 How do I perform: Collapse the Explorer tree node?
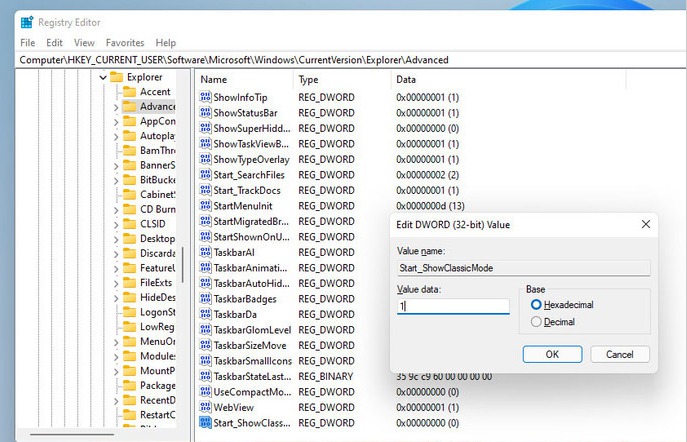tap(103, 78)
